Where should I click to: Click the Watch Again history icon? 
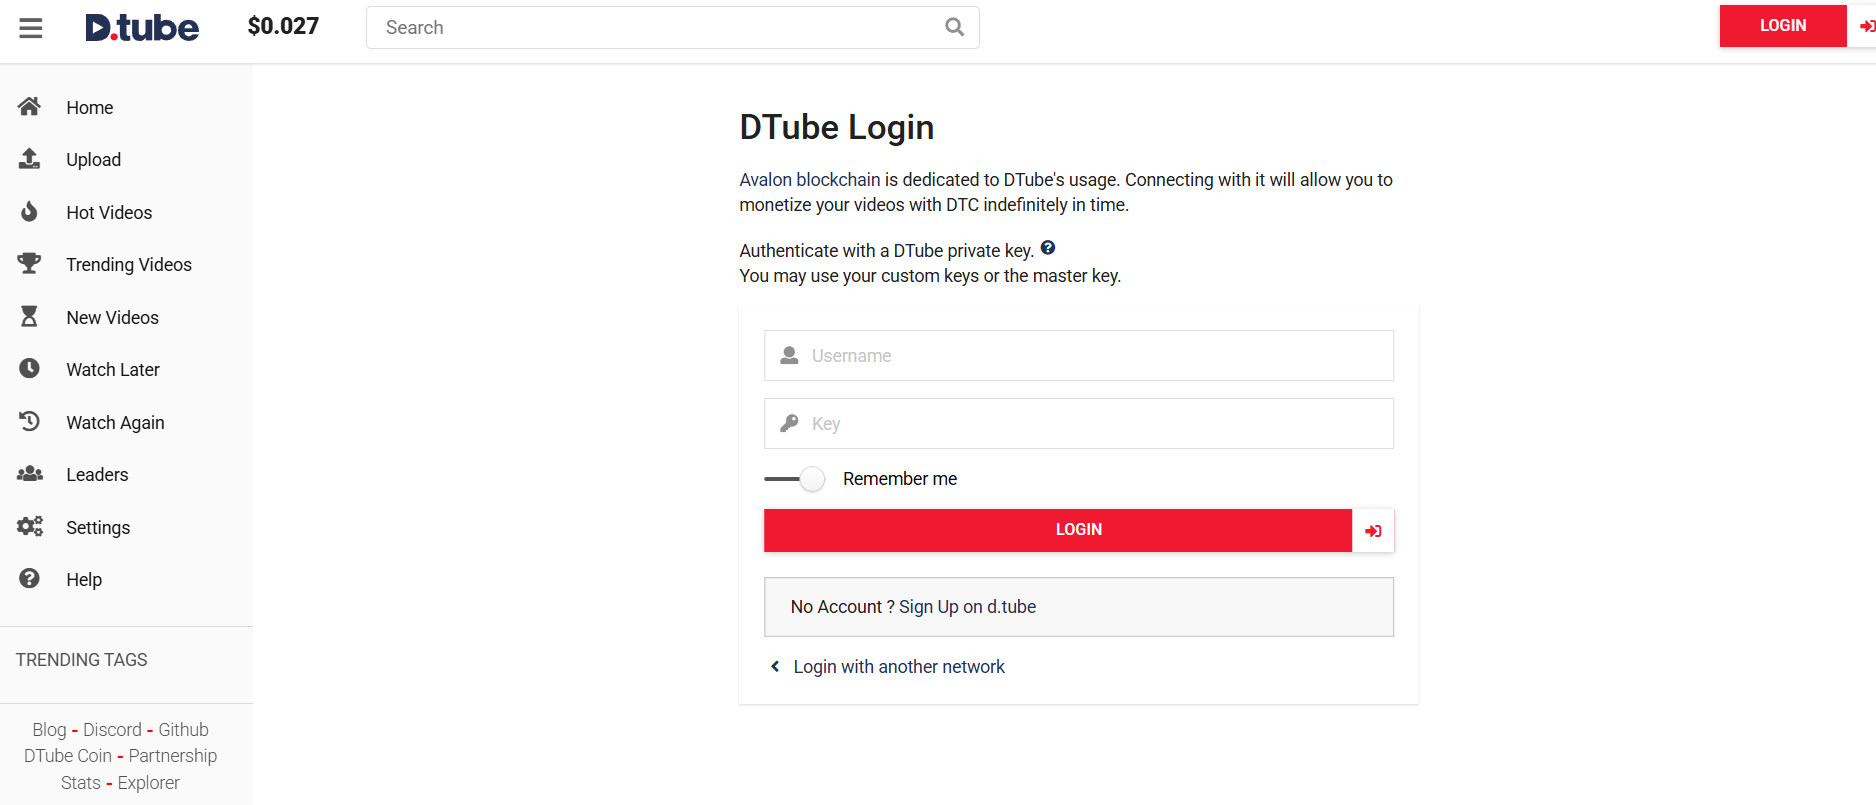coord(29,421)
